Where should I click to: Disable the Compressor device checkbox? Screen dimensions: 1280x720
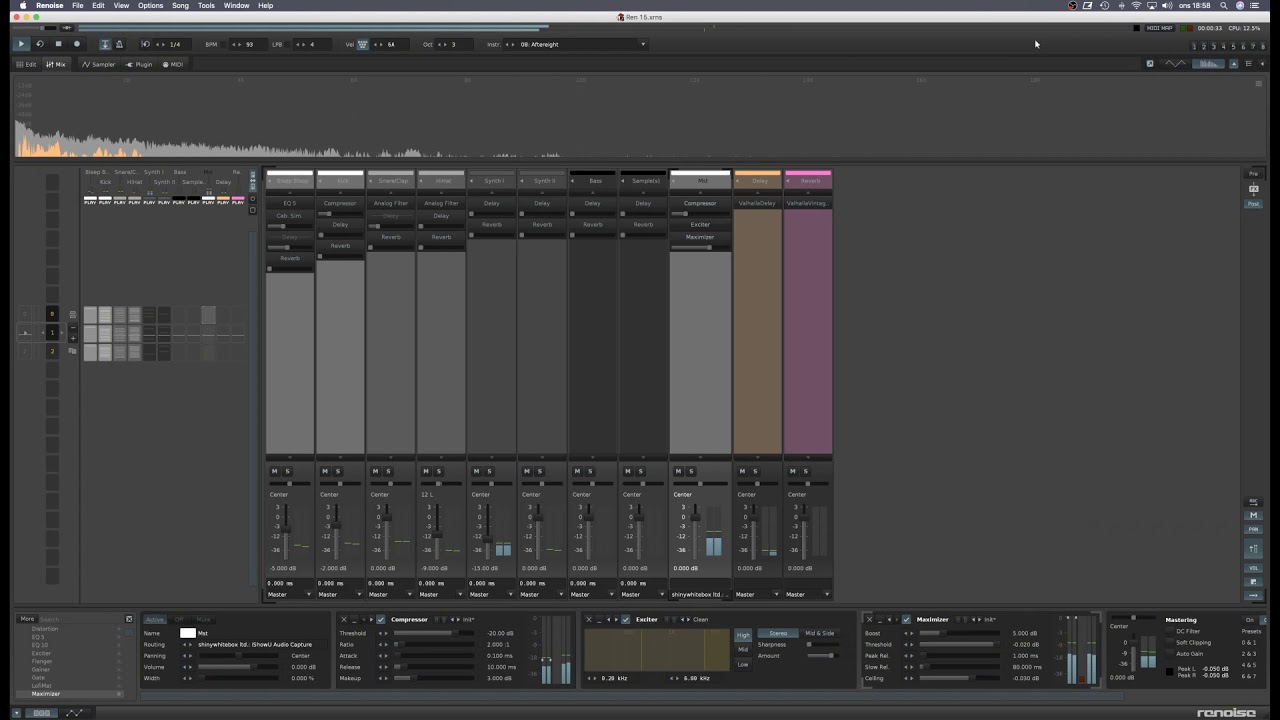click(x=381, y=620)
